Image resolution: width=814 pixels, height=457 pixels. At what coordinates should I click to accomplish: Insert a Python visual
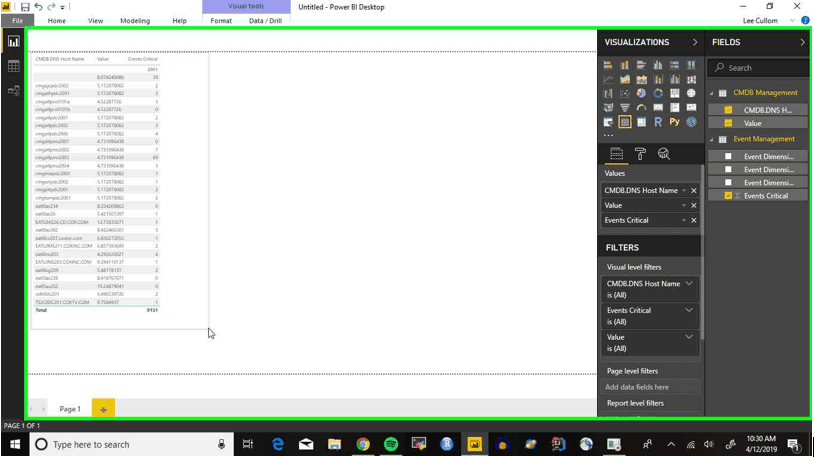click(674, 122)
